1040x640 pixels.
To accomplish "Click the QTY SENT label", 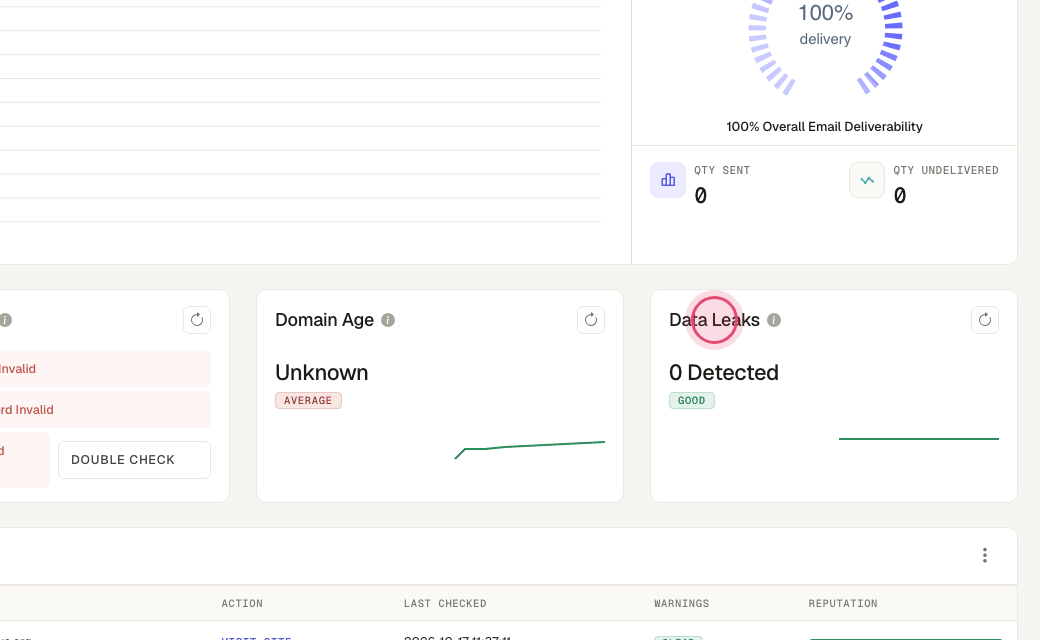I will click(722, 170).
